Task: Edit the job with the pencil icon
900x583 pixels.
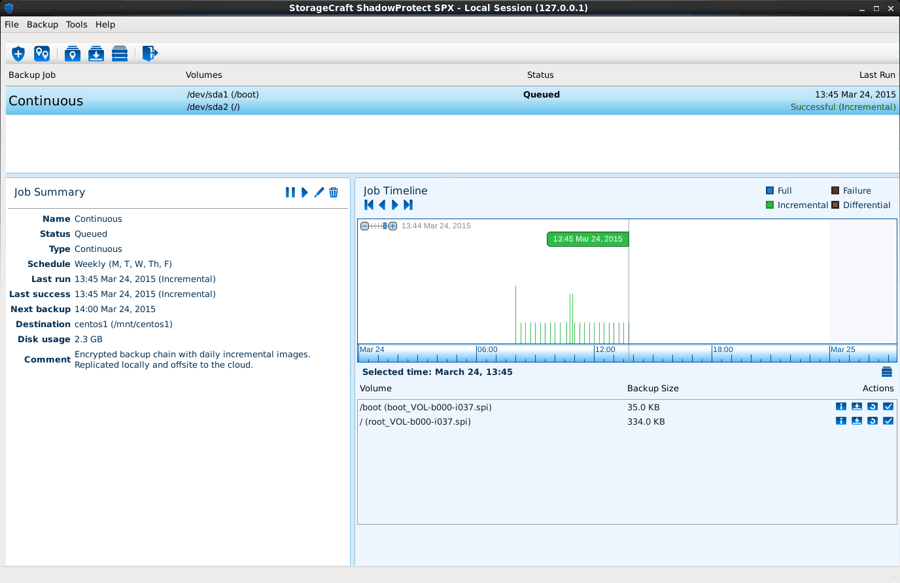Action: (319, 192)
